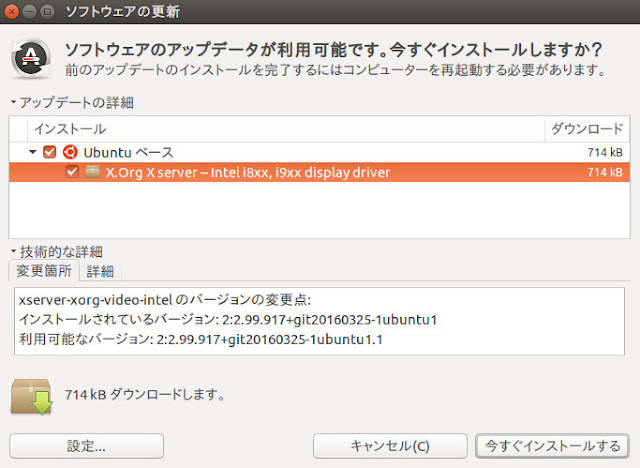Click 今すぐインストールする button
Screen dimensions: 640x468
click(553, 446)
